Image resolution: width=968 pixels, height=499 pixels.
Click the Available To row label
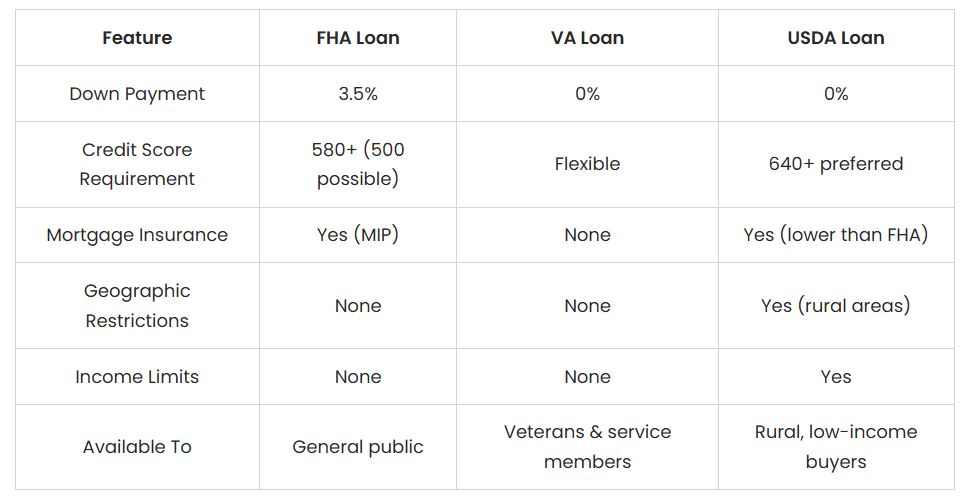(x=137, y=447)
